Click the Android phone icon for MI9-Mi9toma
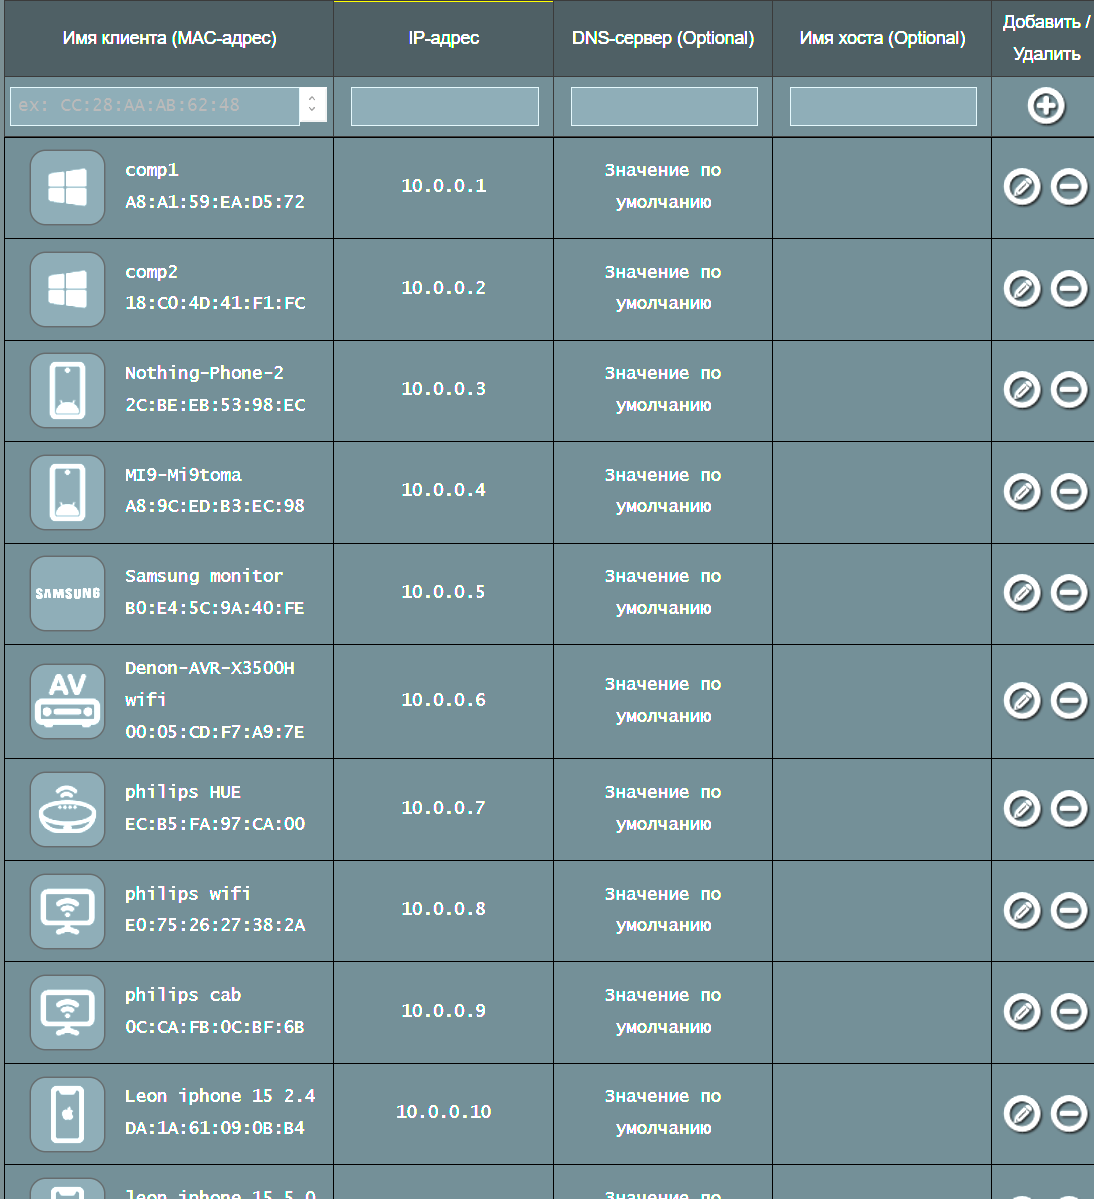This screenshot has height=1199, width=1094. point(67,492)
